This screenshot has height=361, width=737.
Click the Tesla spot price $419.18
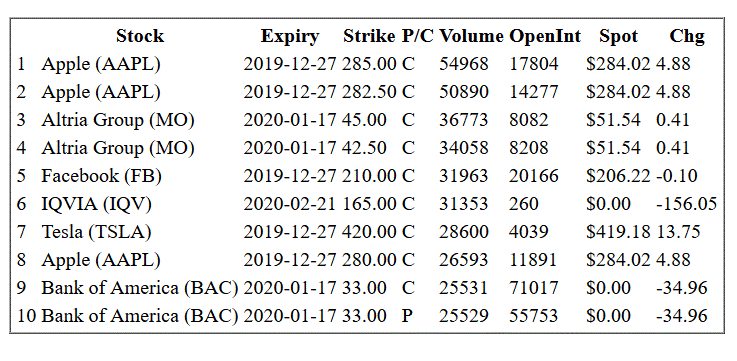pyautogui.click(x=619, y=232)
